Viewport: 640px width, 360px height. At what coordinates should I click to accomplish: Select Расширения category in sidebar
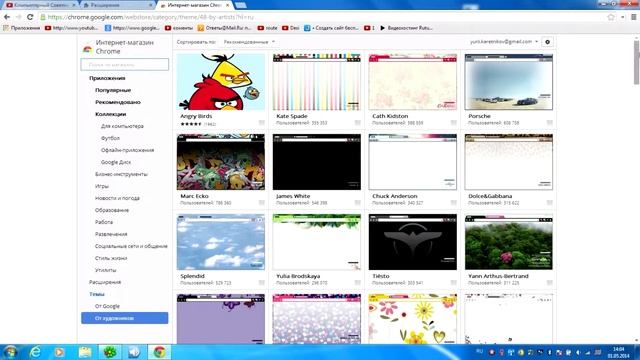click(x=105, y=282)
